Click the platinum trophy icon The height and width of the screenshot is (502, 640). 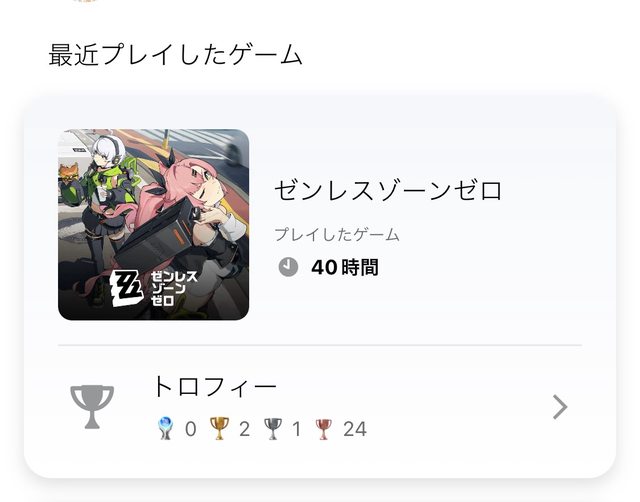pyautogui.click(x=166, y=428)
